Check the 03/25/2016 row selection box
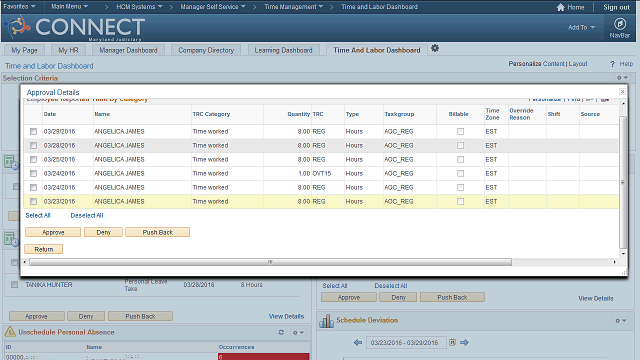 [x=33, y=159]
